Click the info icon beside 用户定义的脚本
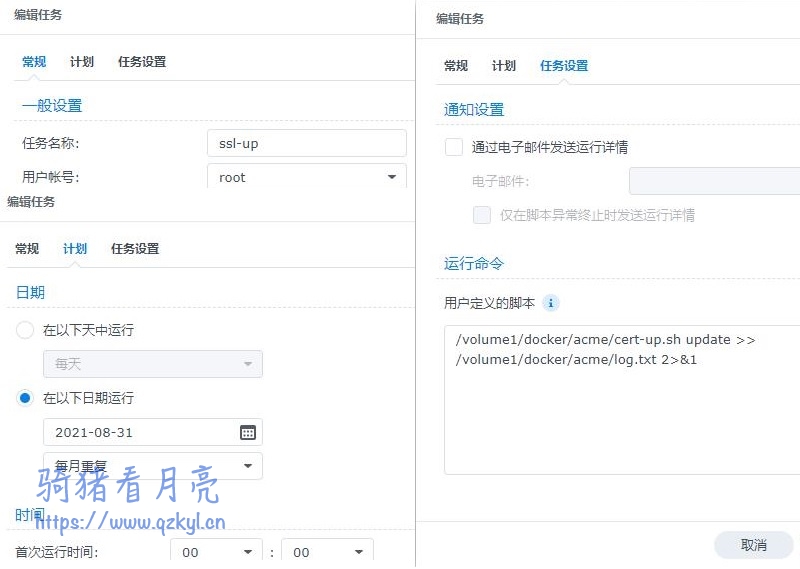The width and height of the screenshot is (800, 569). pos(551,303)
